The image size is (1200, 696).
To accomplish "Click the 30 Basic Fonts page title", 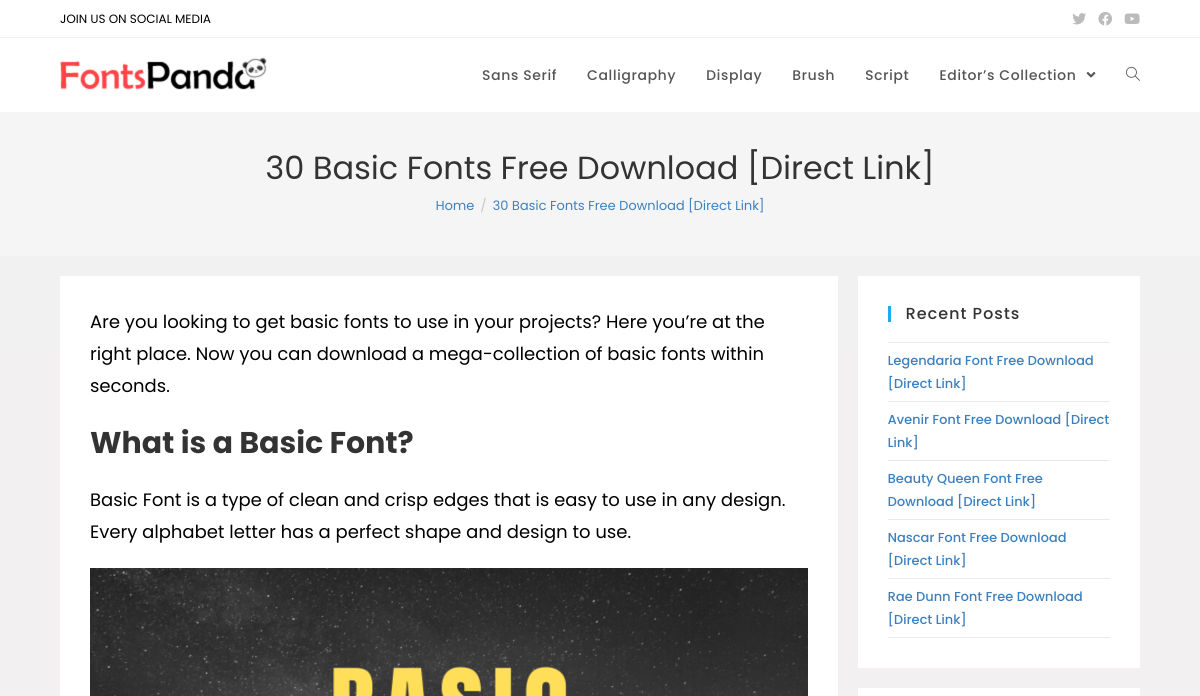I will [599, 168].
